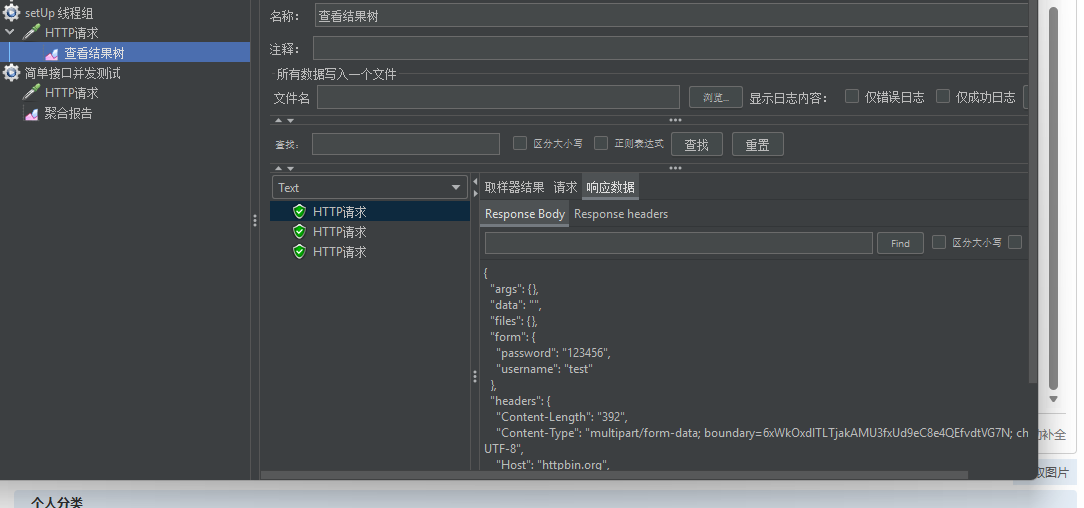Tick 区分大小写 next to 正则表达式
Image resolution: width=1084 pixels, height=508 pixels.
pos(520,143)
